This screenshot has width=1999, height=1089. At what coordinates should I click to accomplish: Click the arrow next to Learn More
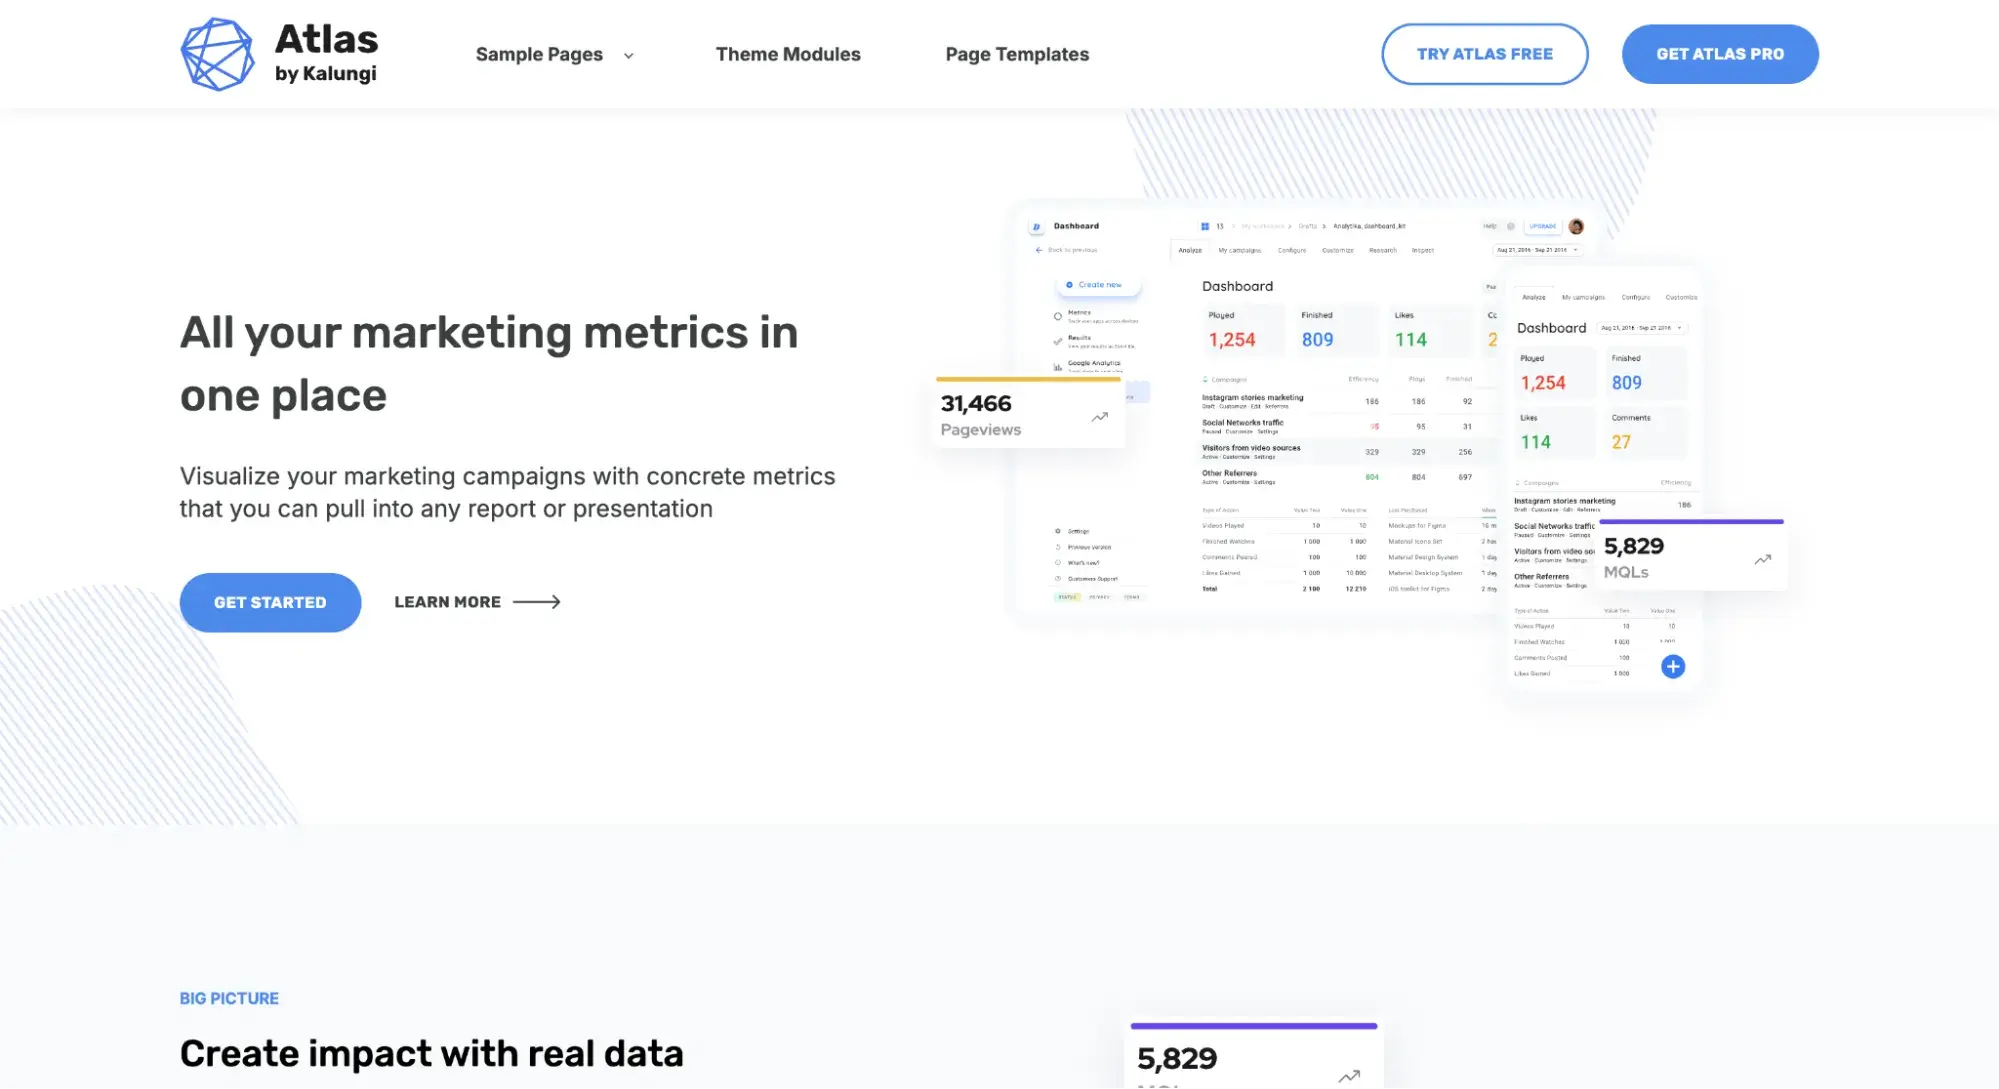coord(537,602)
